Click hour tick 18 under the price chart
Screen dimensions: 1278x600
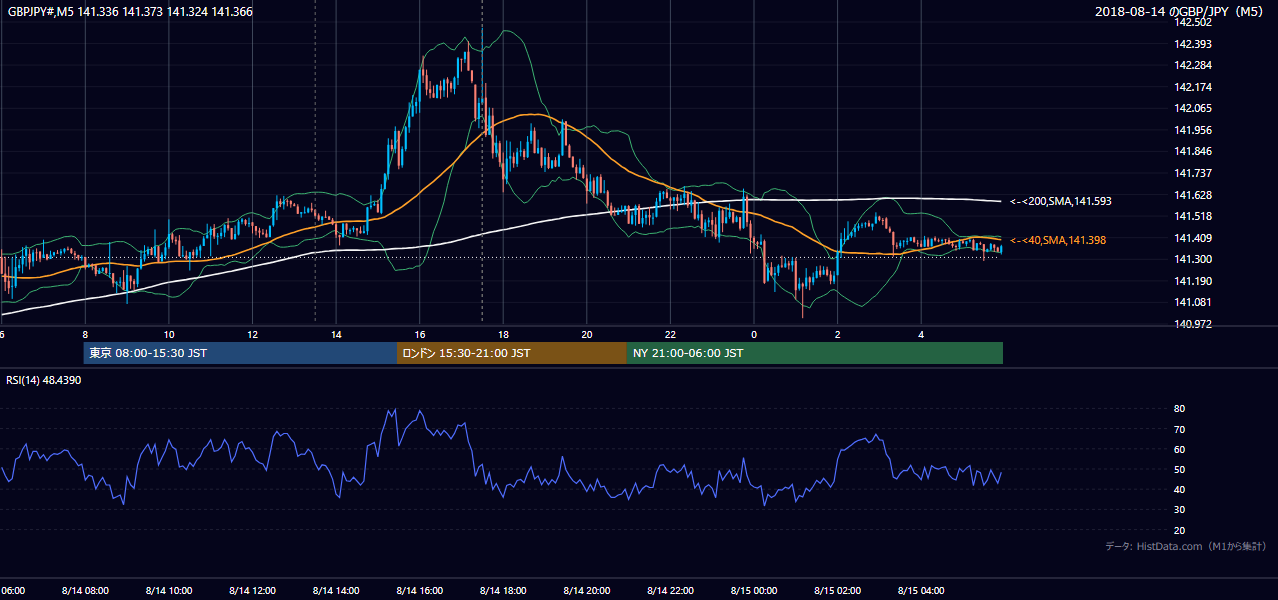tap(504, 334)
